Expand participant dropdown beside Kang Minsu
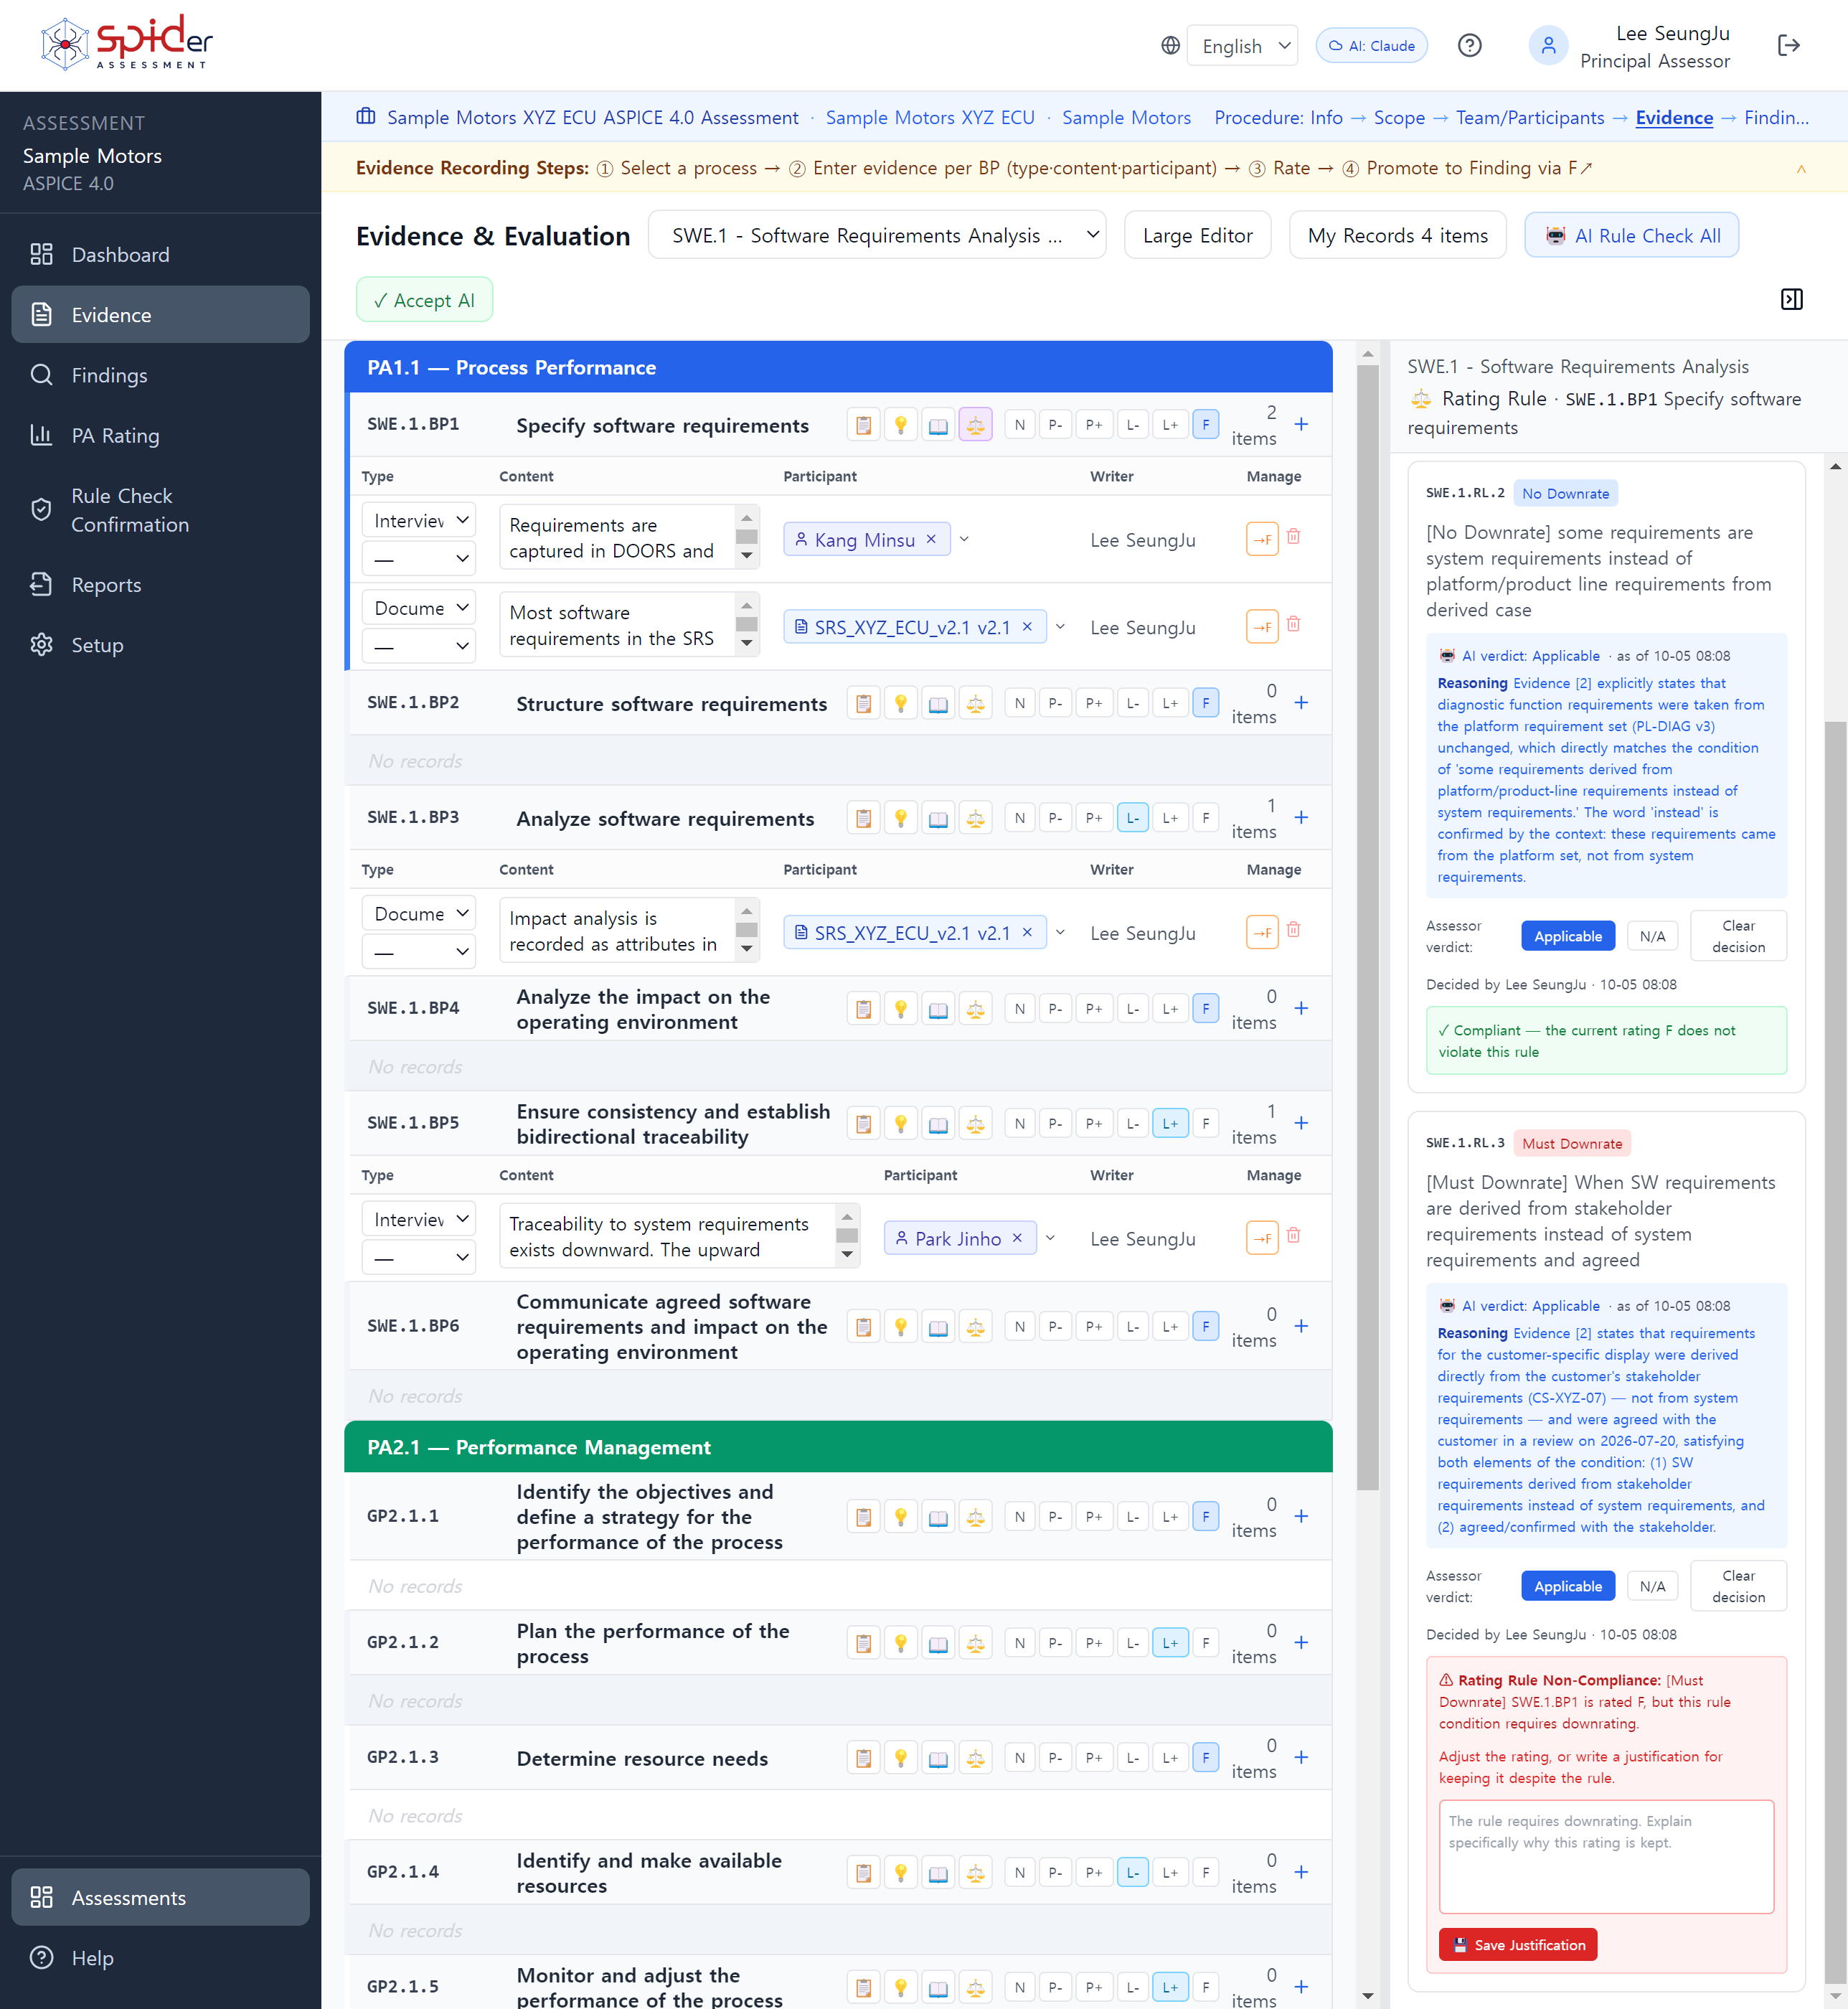This screenshot has width=1848, height=2009. (x=964, y=539)
